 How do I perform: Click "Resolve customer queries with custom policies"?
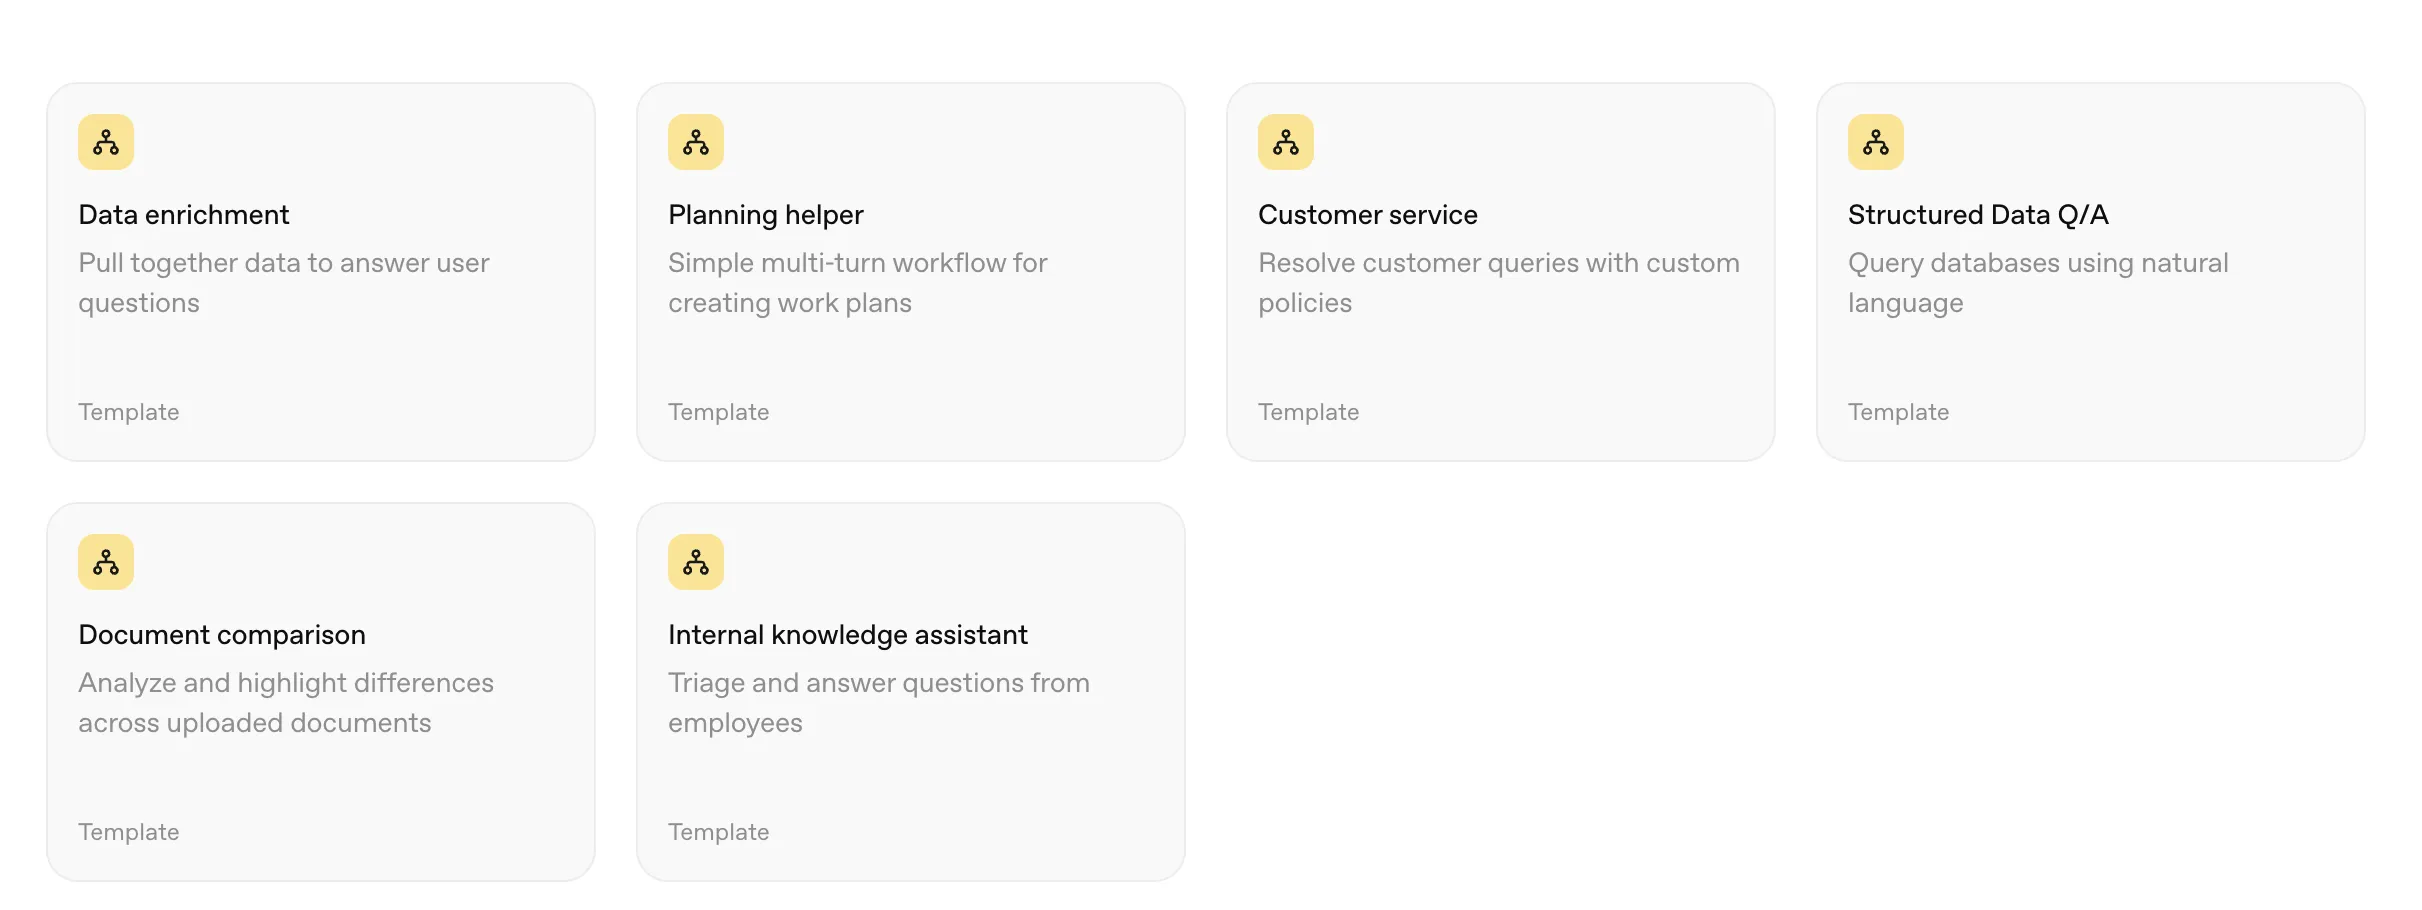[1498, 283]
